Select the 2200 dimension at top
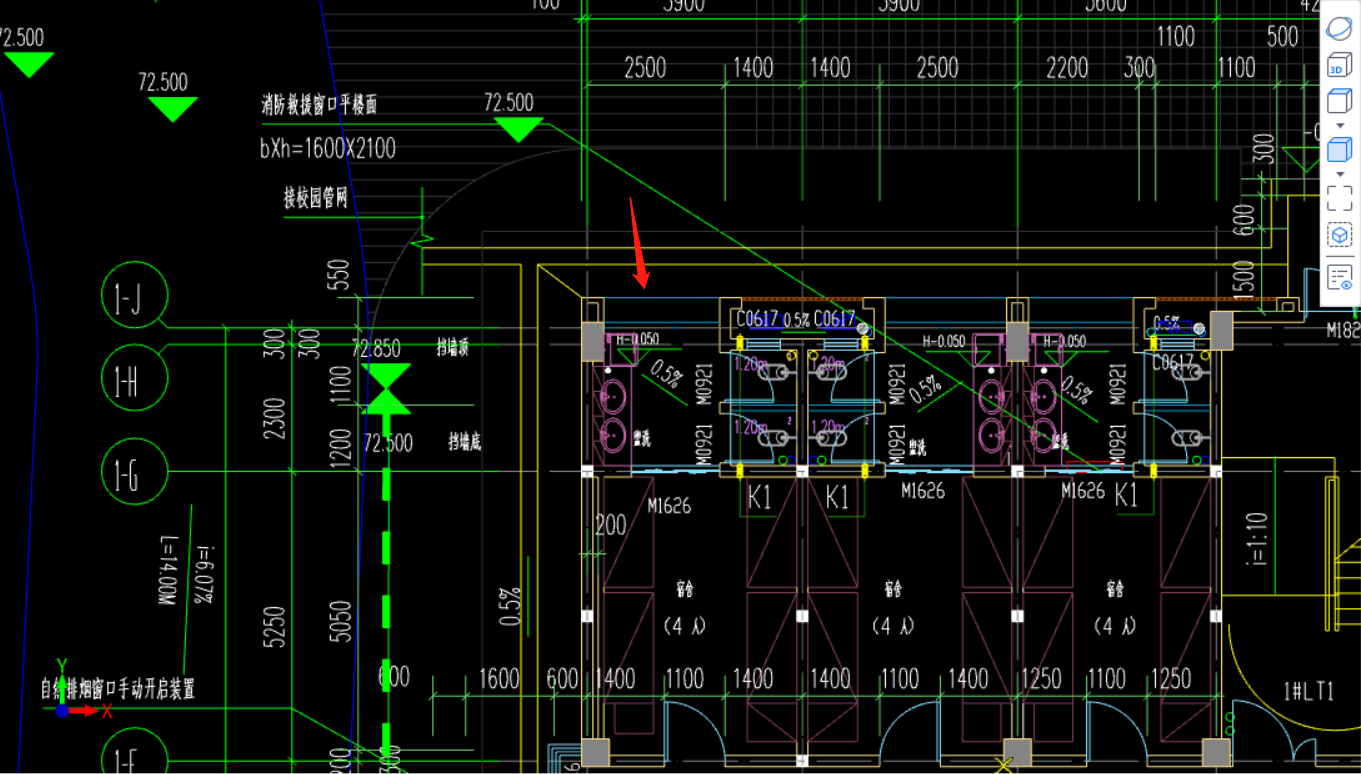 pyautogui.click(x=1067, y=69)
